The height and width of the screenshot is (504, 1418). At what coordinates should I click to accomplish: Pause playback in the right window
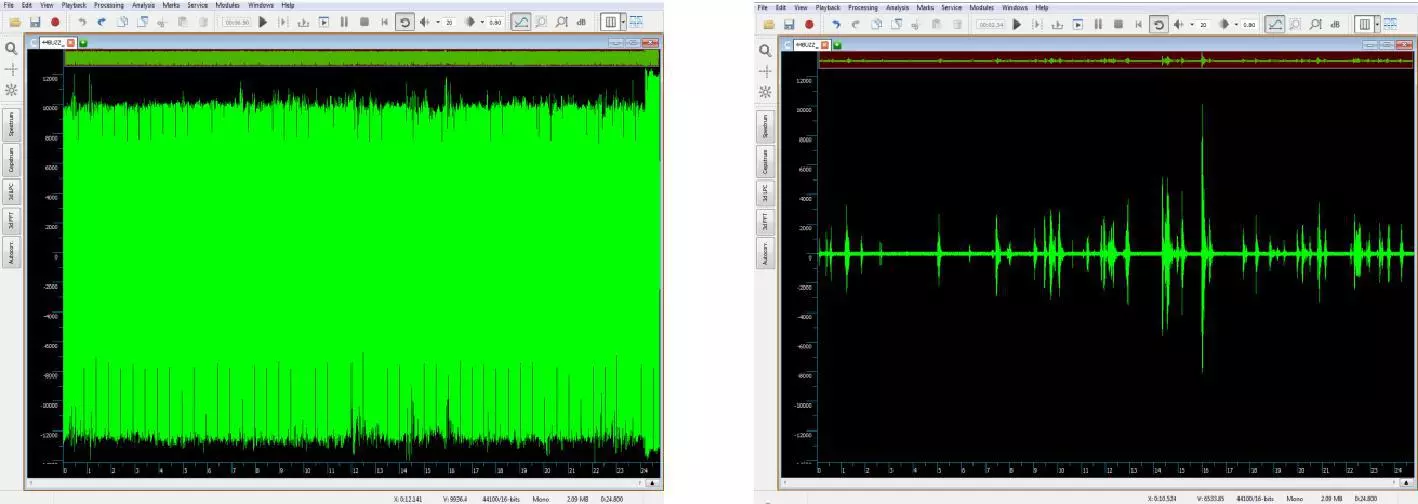coord(1097,24)
